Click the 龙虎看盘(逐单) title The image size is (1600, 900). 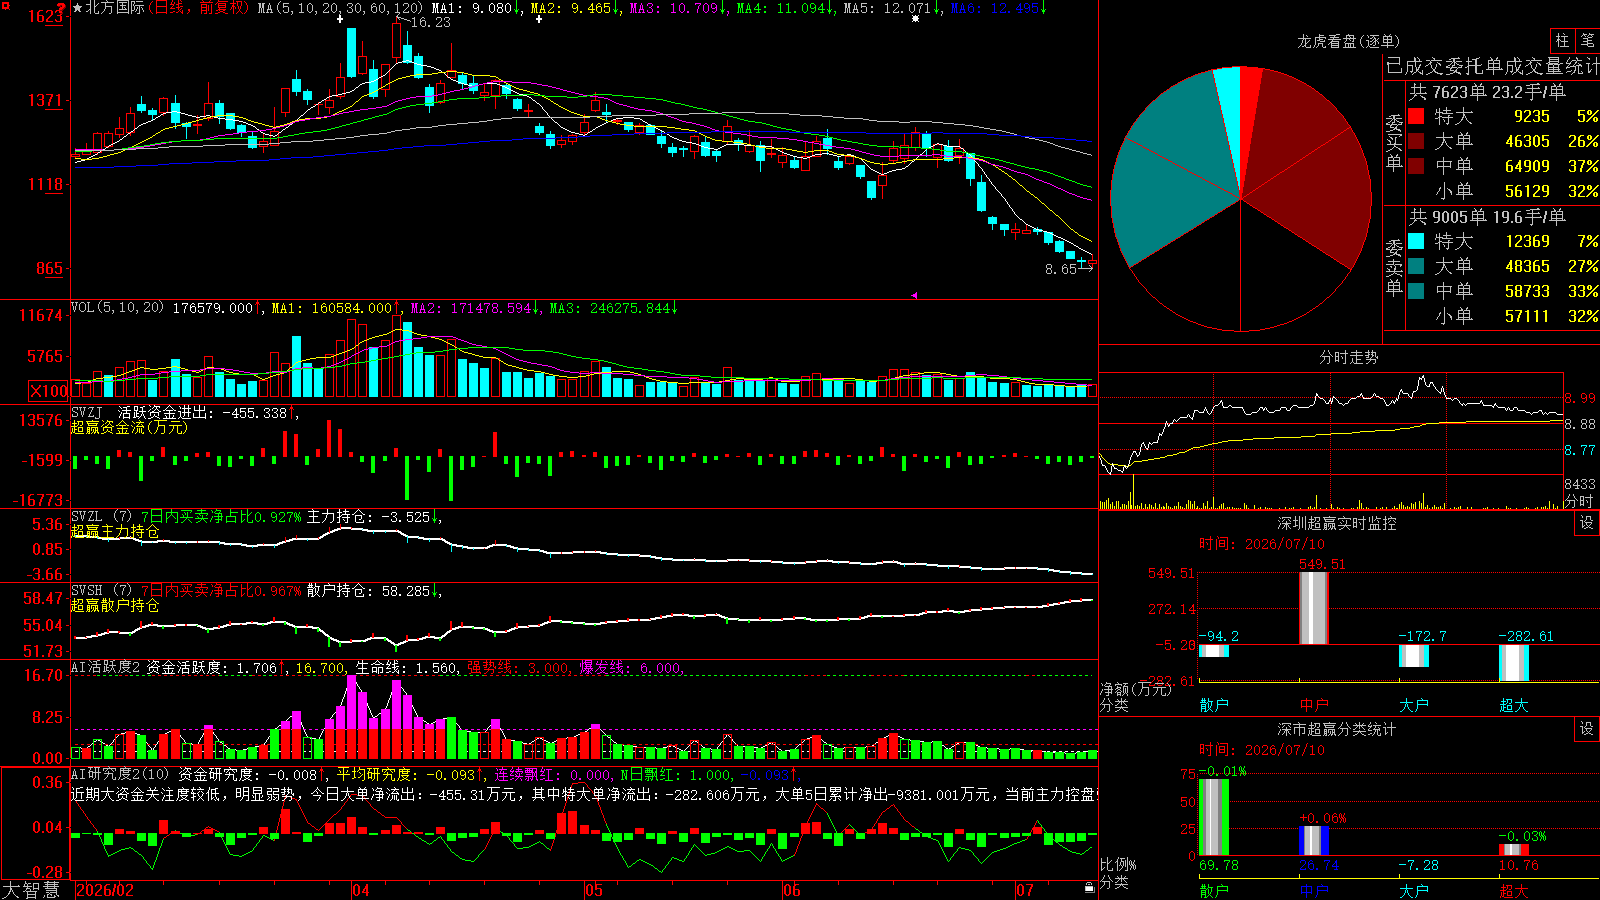coord(1348,41)
